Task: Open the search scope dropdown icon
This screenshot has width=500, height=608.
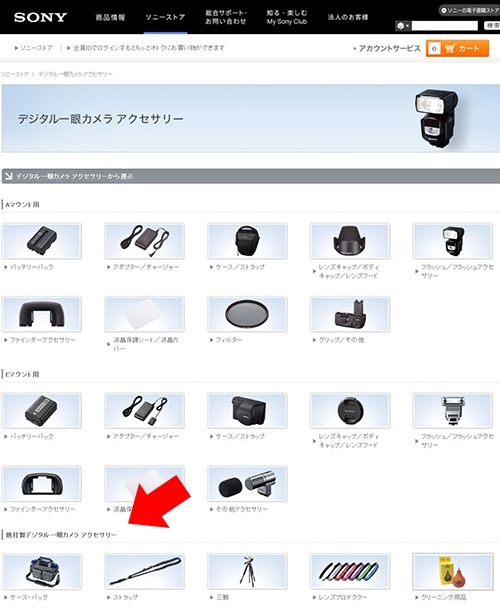Action: [x=403, y=26]
